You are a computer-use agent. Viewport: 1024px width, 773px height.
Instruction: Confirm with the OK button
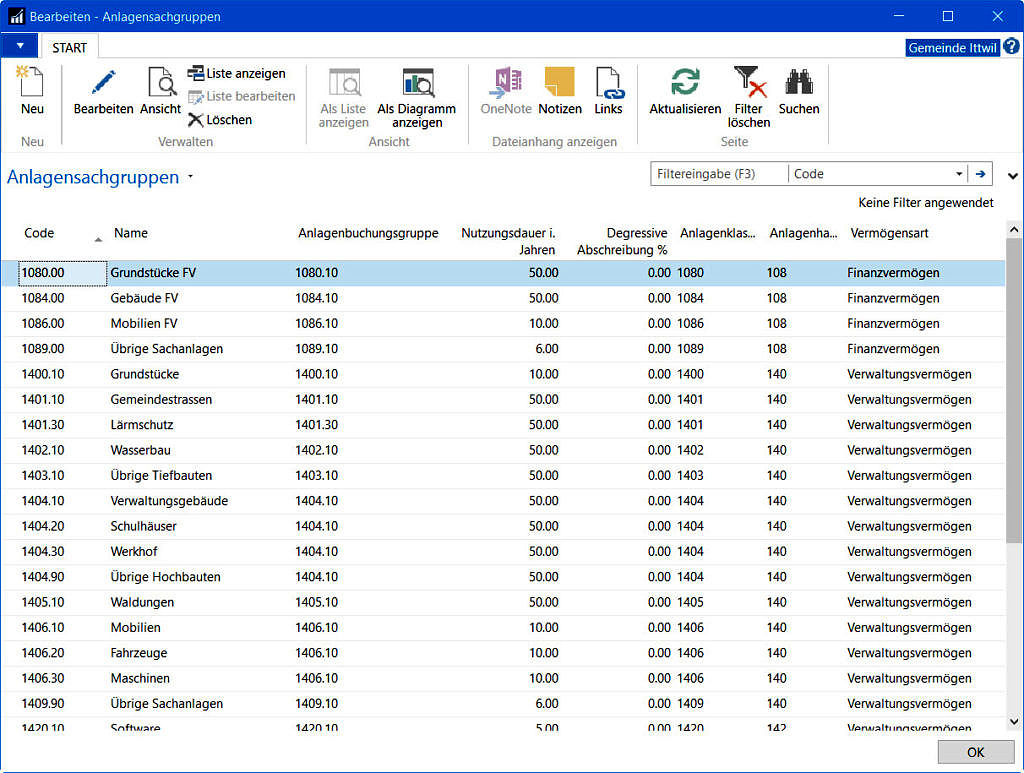click(x=976, y=752)
